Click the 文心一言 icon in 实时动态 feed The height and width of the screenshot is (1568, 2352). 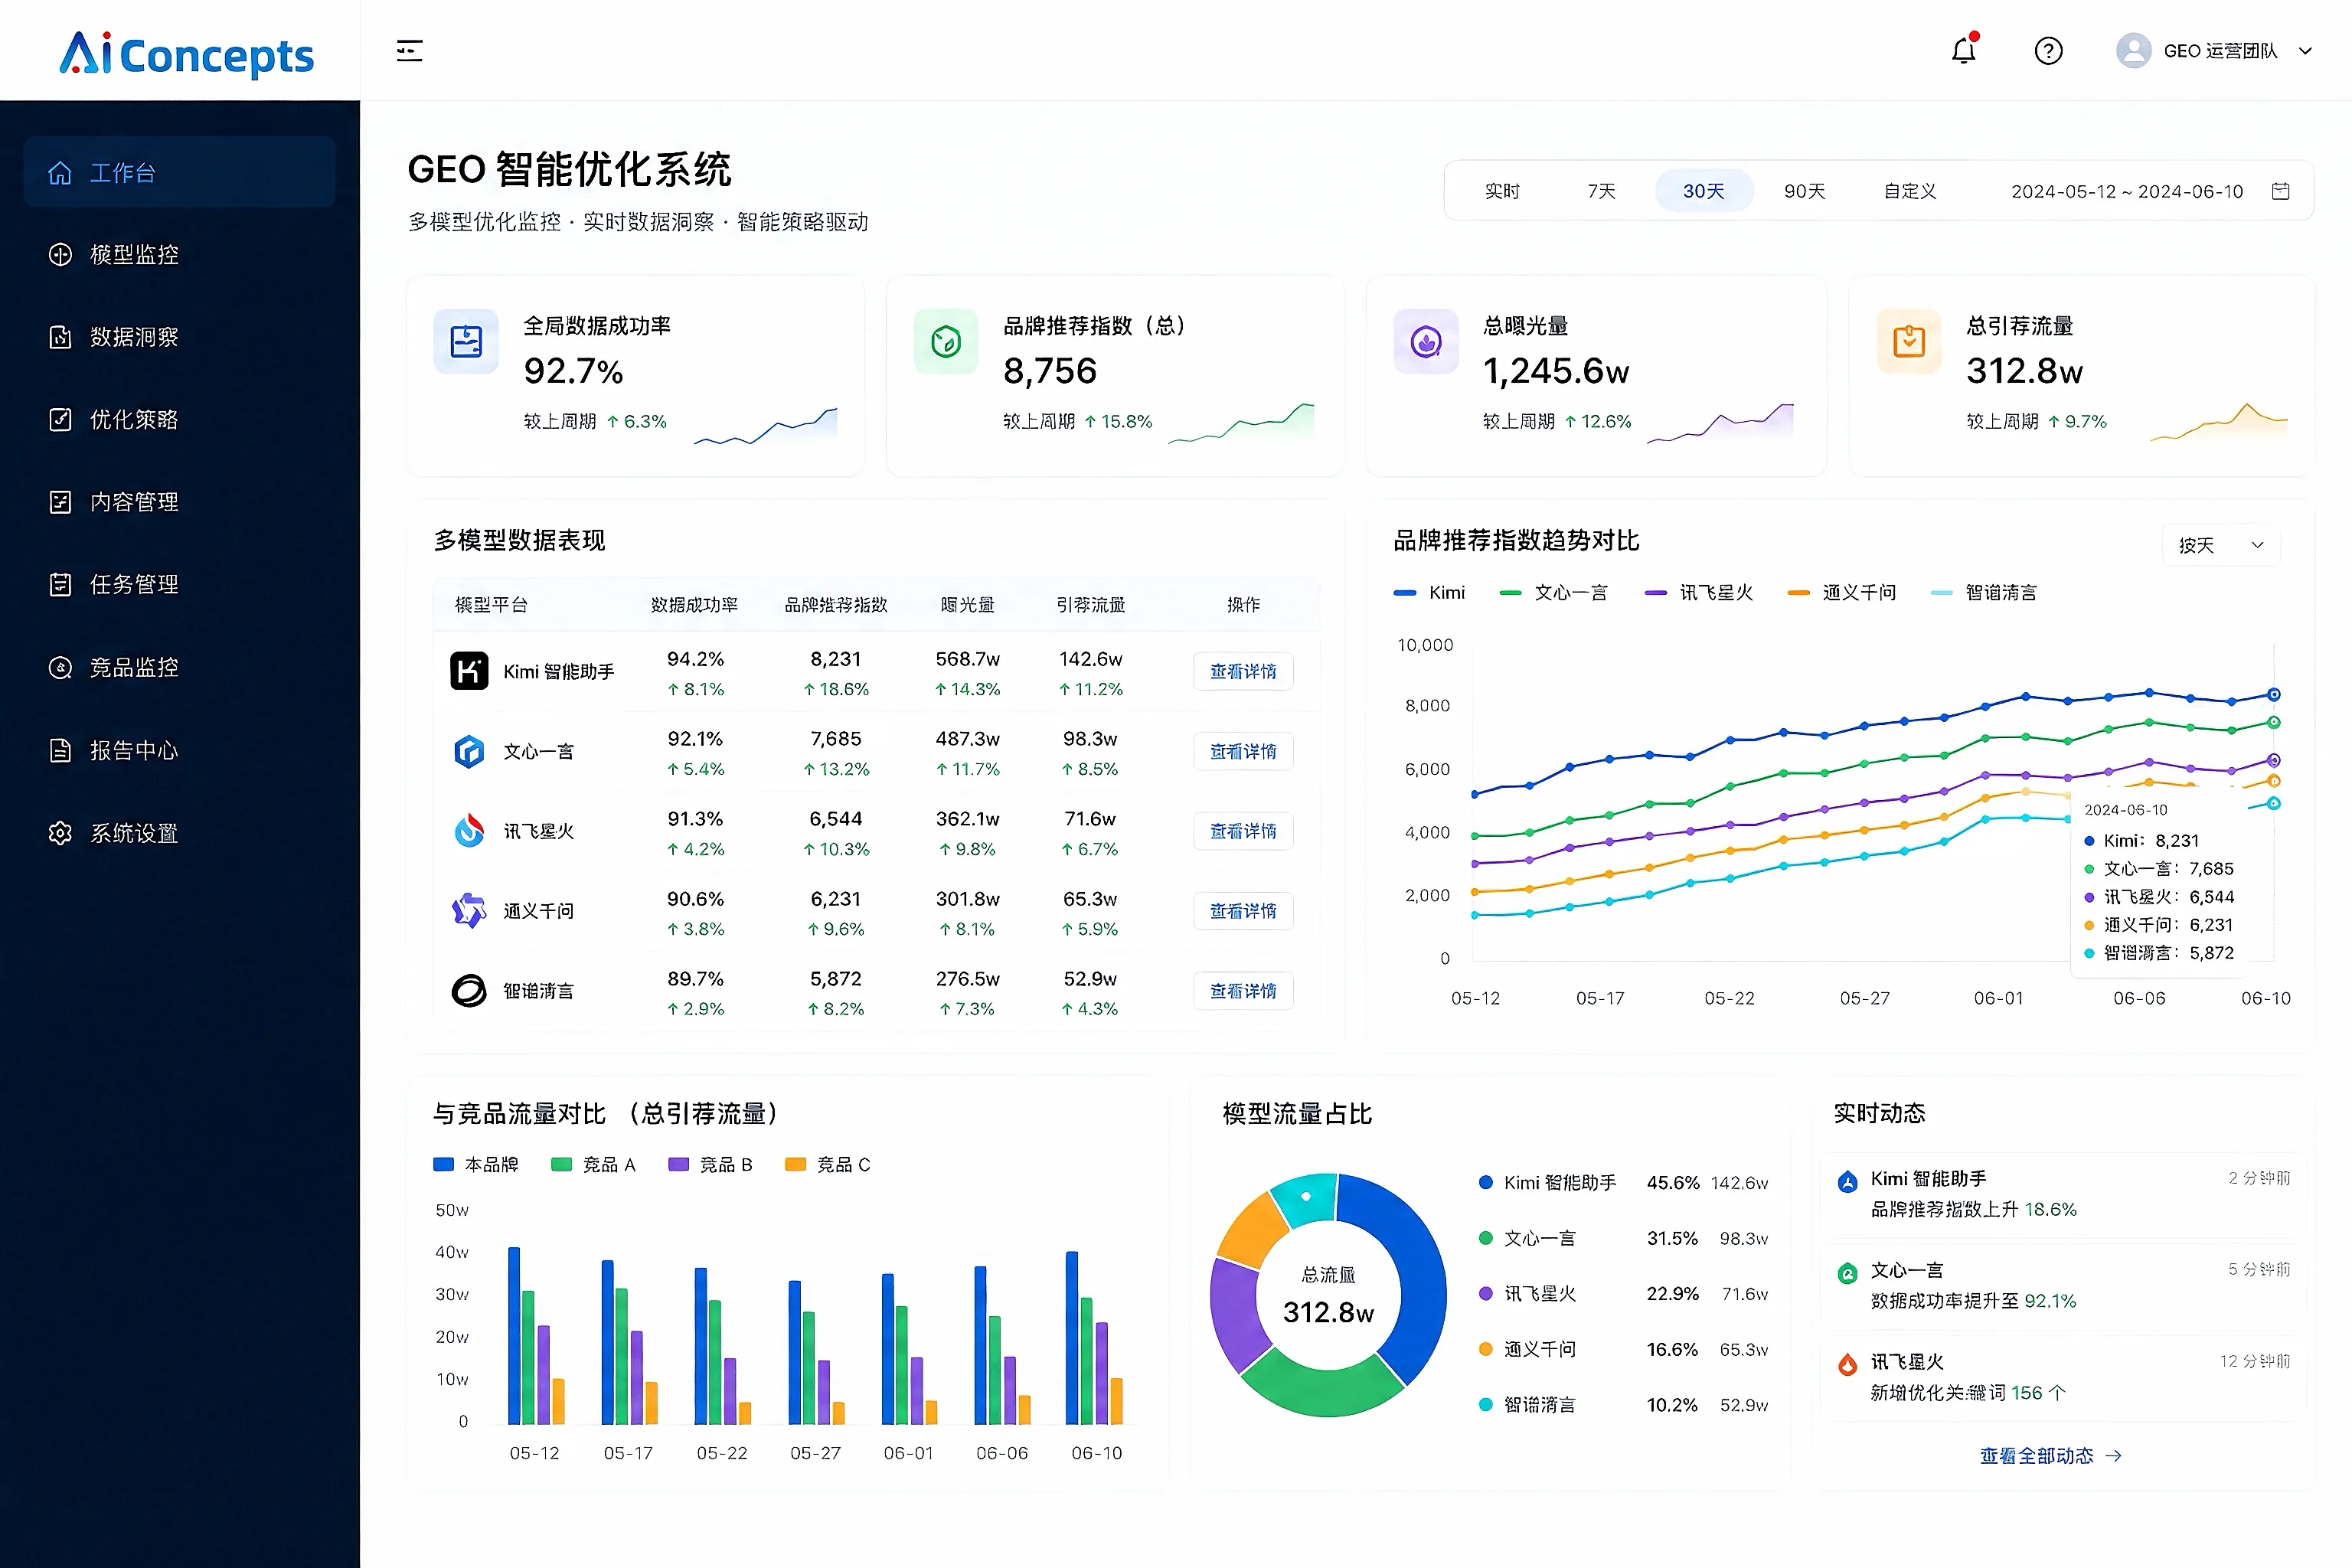1848,1273
